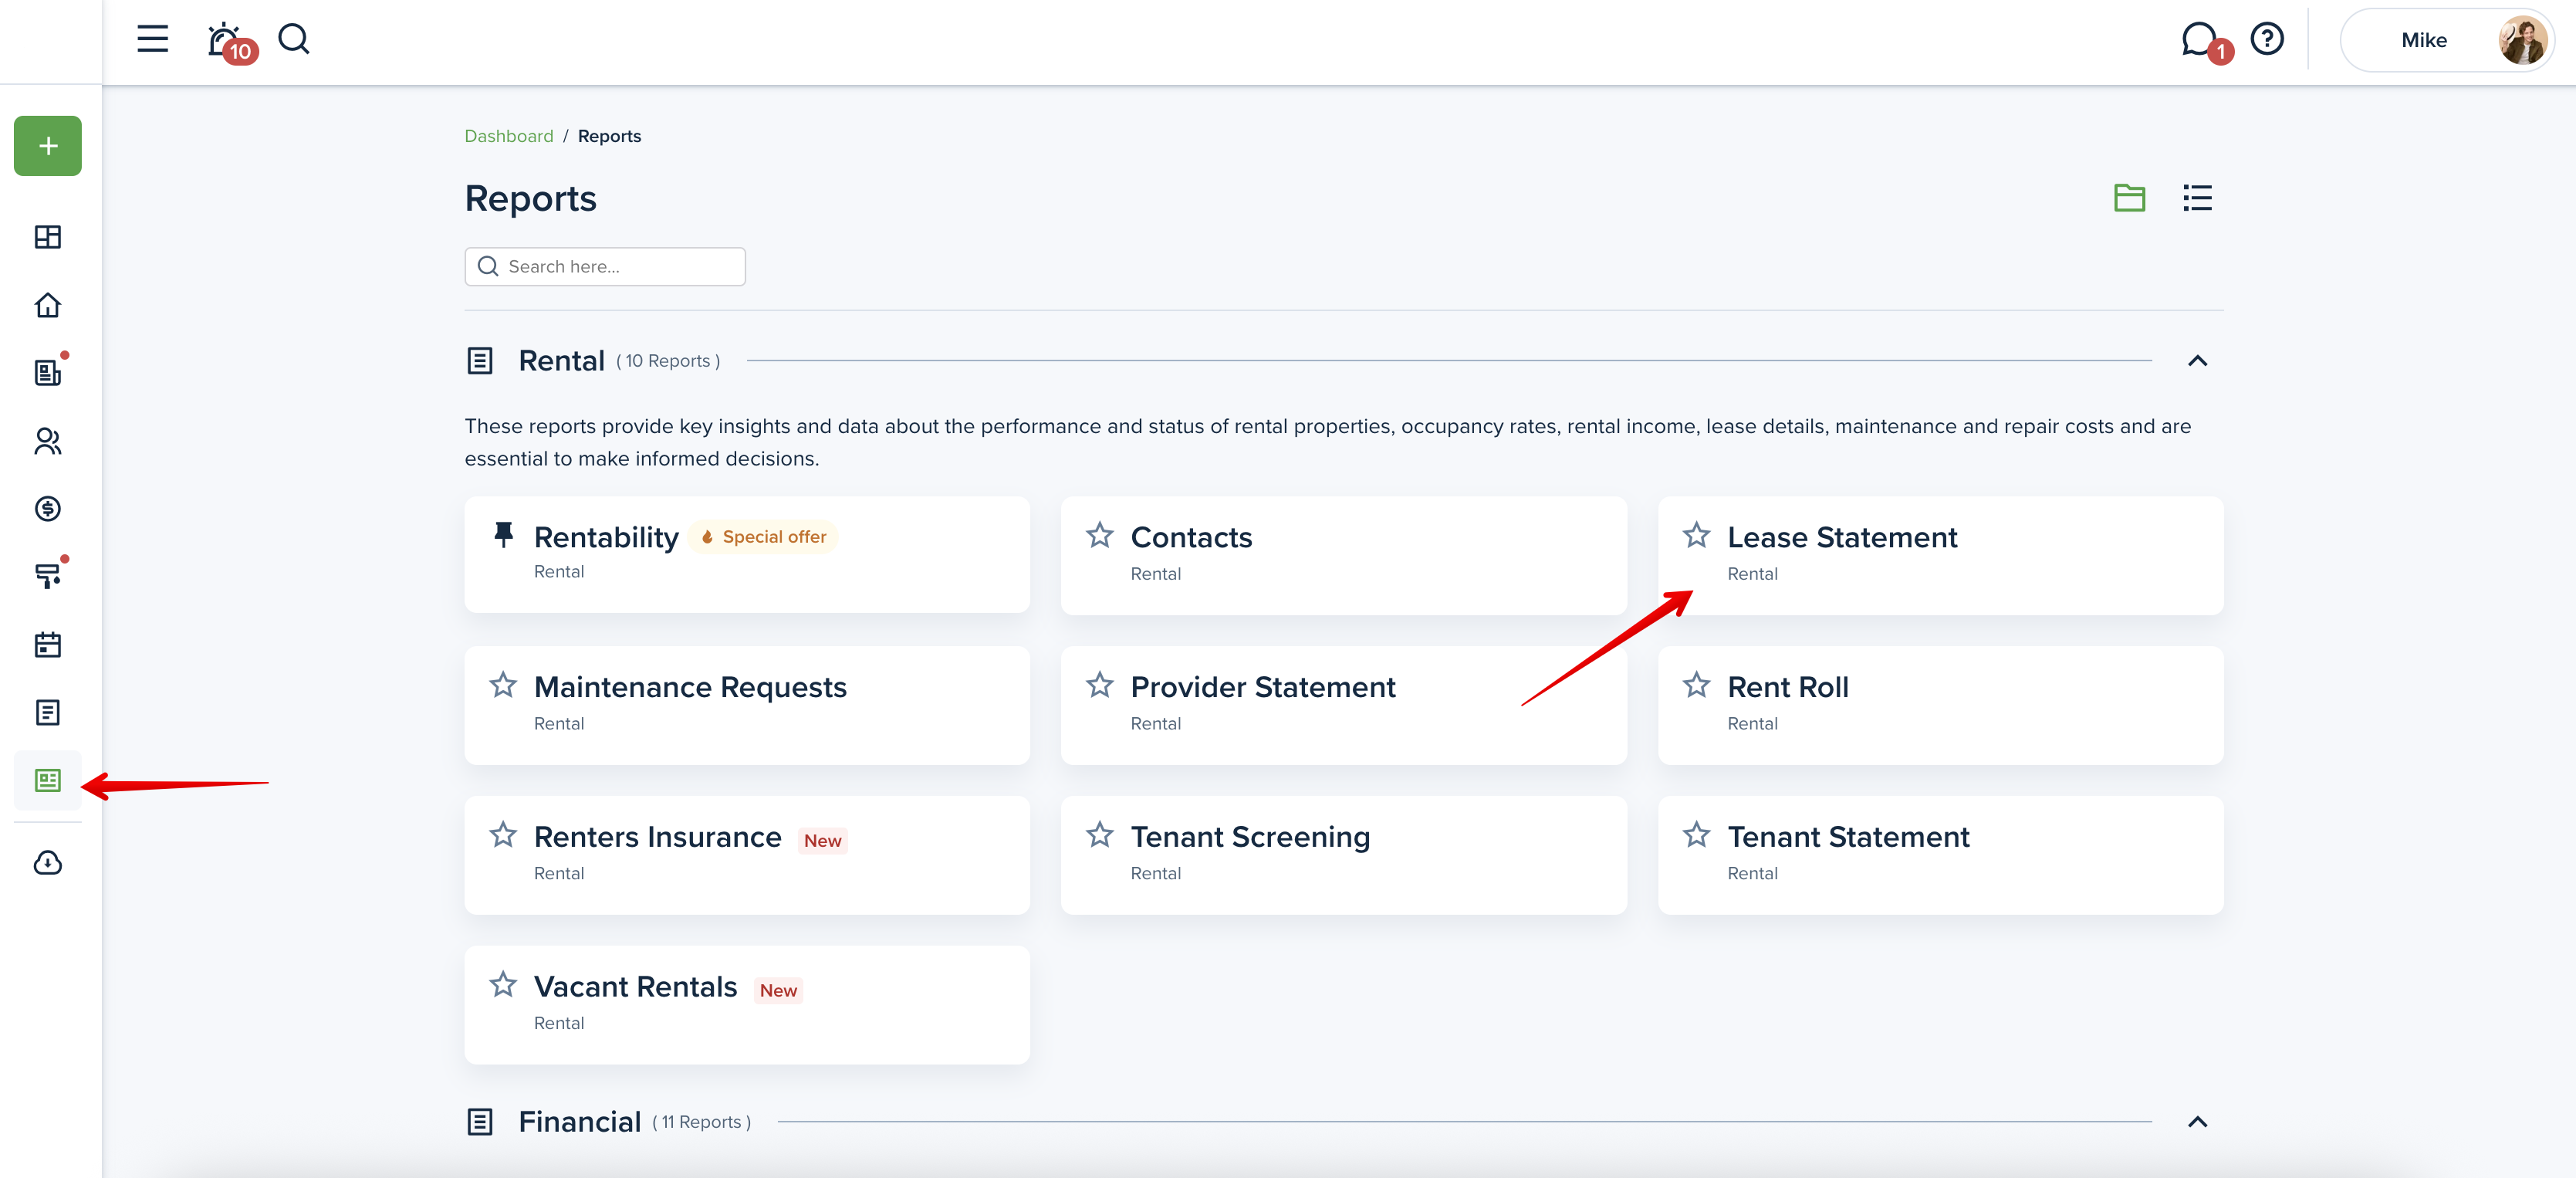Open the Rent Roll report
2576x1178 pixels.
[x=1940, y=706]
